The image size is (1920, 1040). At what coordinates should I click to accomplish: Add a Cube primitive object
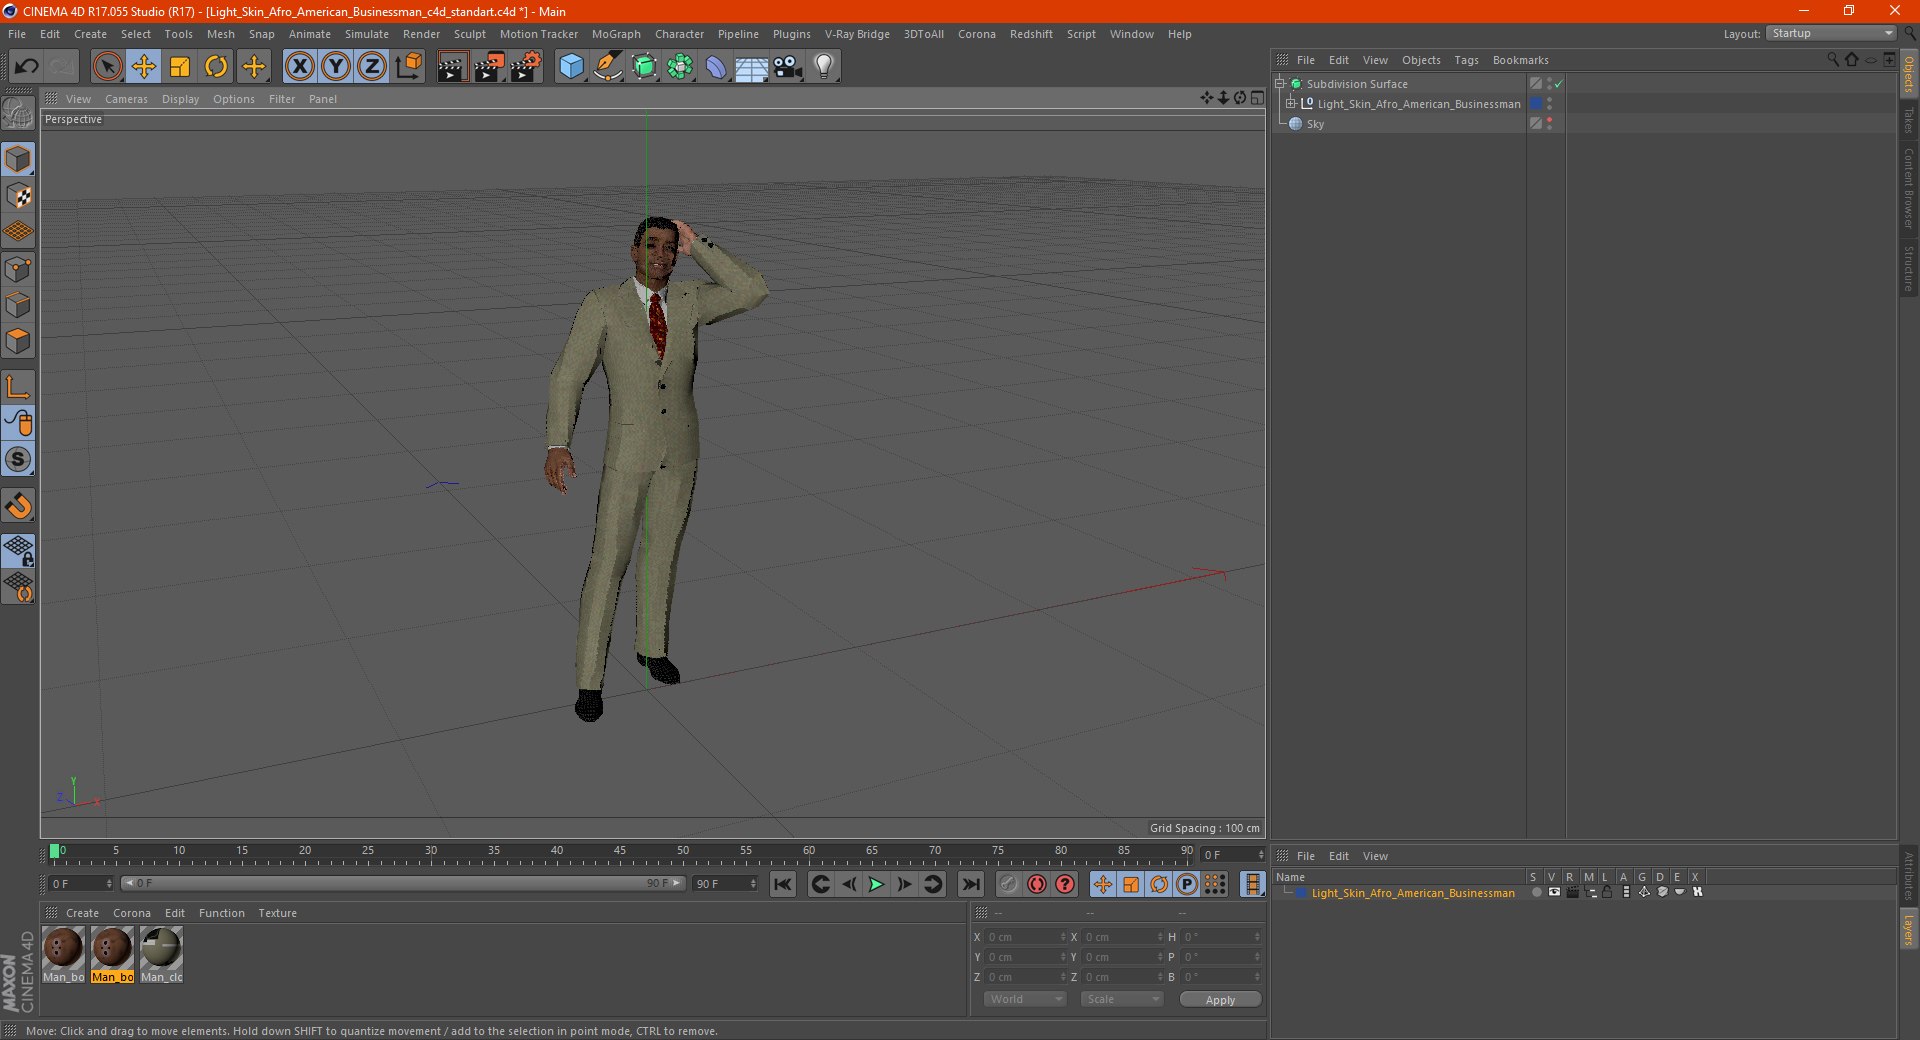tap(571, 67)
